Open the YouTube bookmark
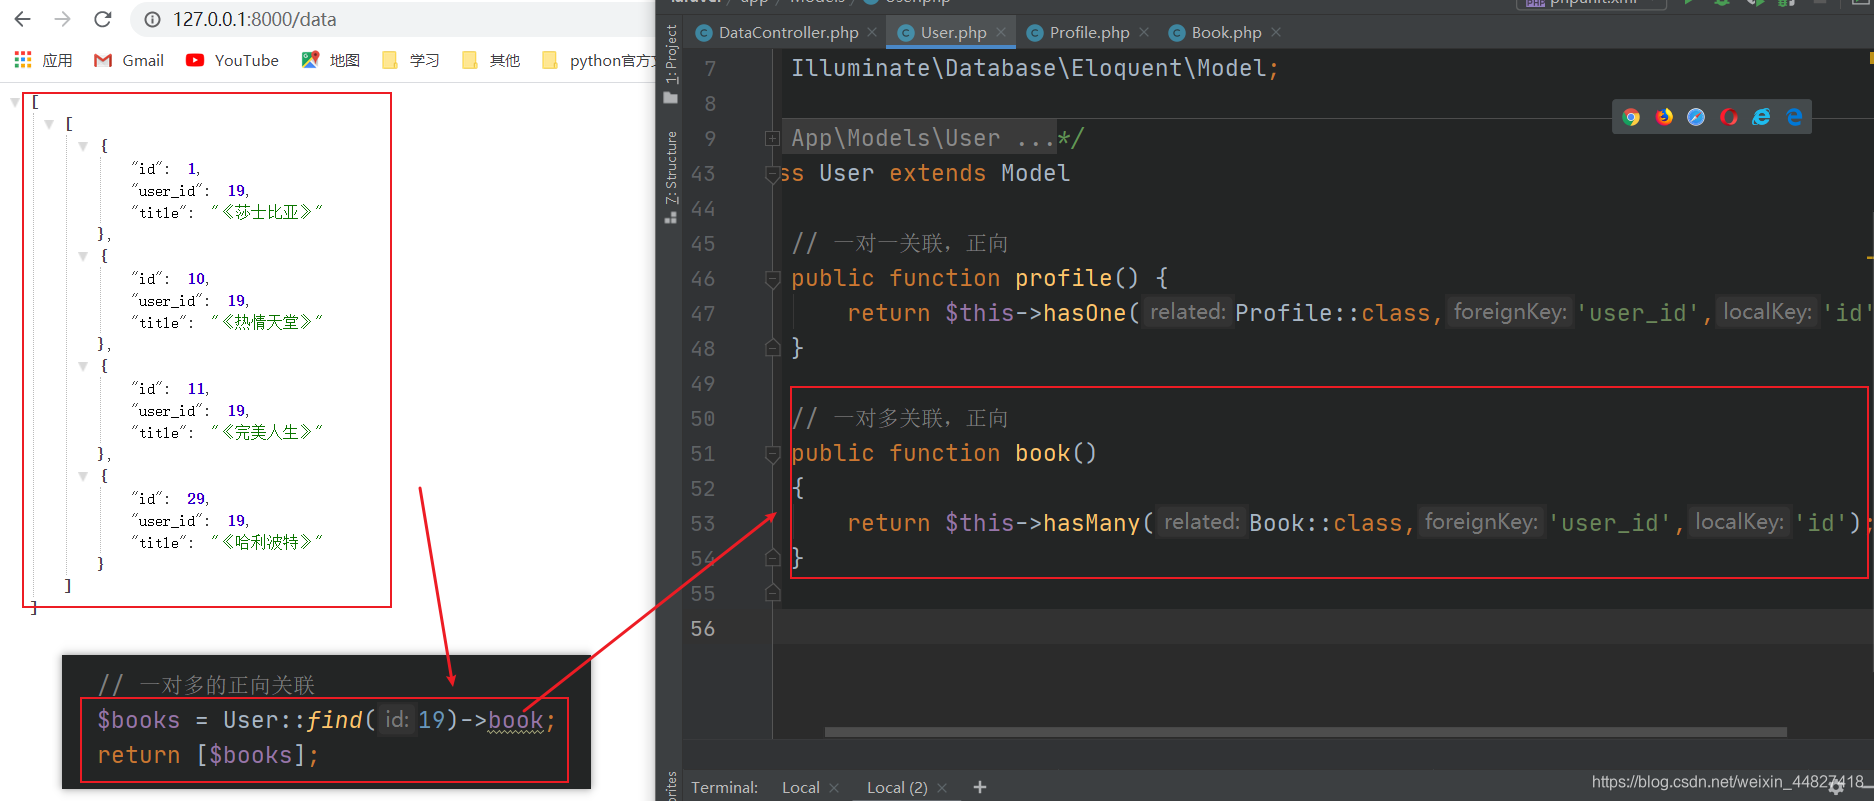Viewport: 1874px width, 801px height. 232,60
